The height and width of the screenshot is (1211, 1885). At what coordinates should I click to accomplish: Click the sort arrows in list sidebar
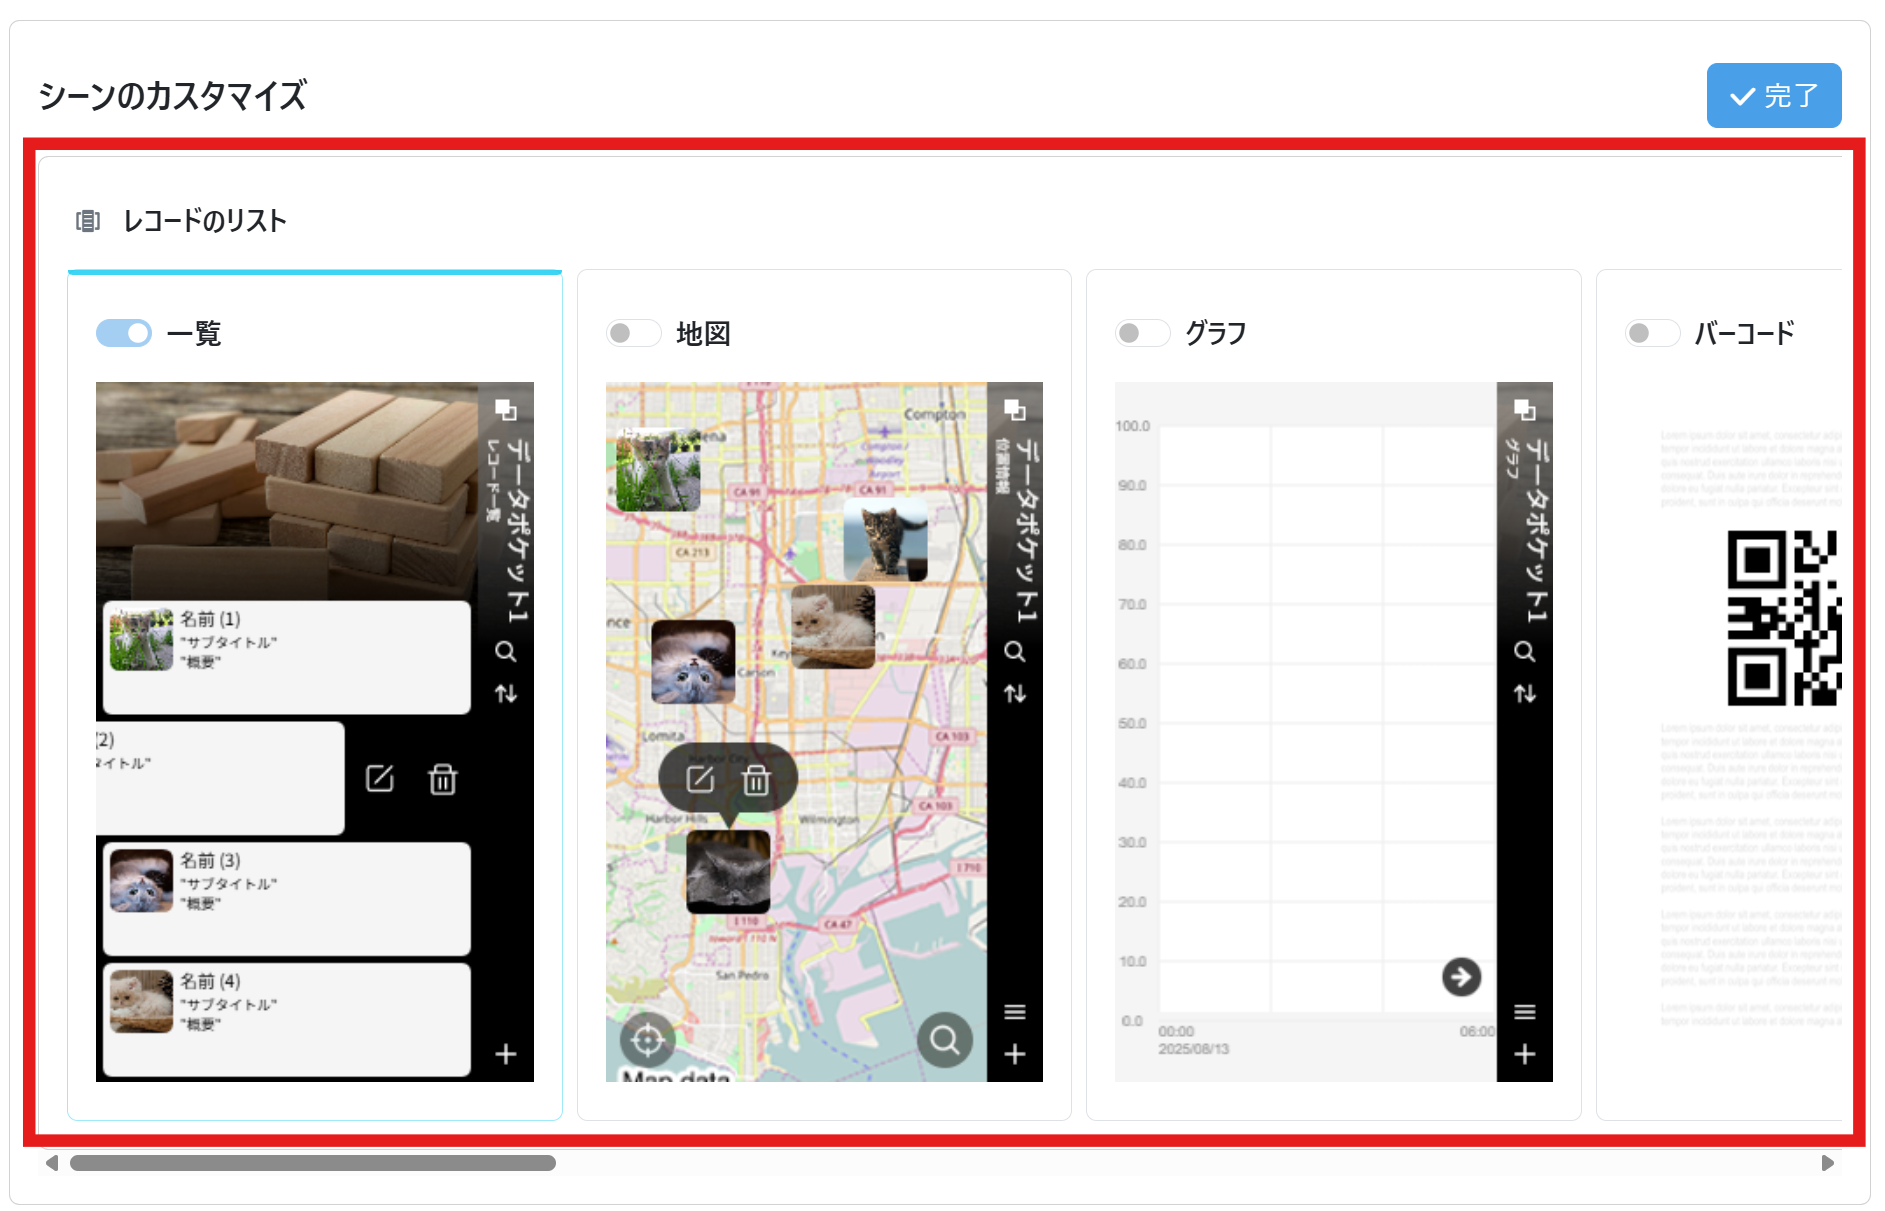pyautogui.click(x=506, y=693)
